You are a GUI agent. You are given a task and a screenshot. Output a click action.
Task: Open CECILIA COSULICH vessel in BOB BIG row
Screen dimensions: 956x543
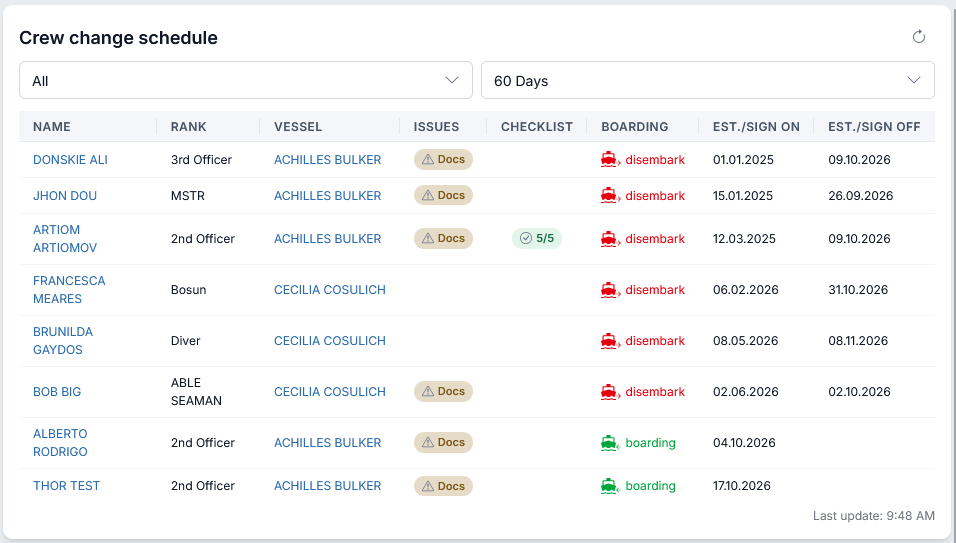[x=330, y=392]
